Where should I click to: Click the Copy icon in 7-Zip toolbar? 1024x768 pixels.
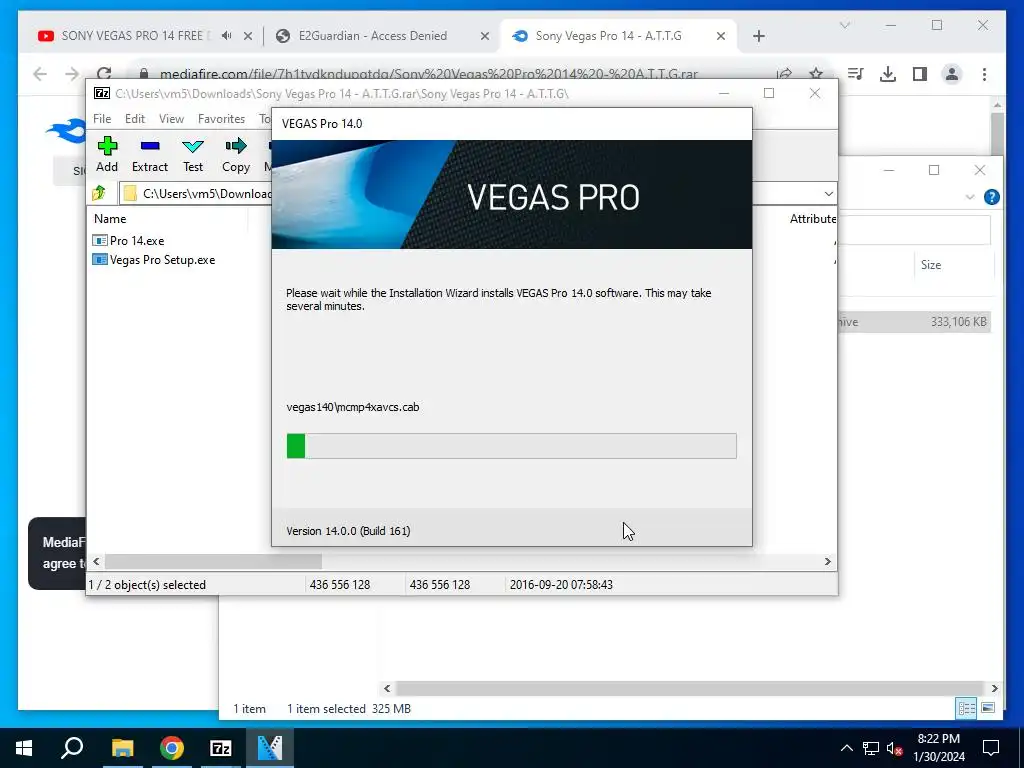pyautogui.click(x=236, y=154)
